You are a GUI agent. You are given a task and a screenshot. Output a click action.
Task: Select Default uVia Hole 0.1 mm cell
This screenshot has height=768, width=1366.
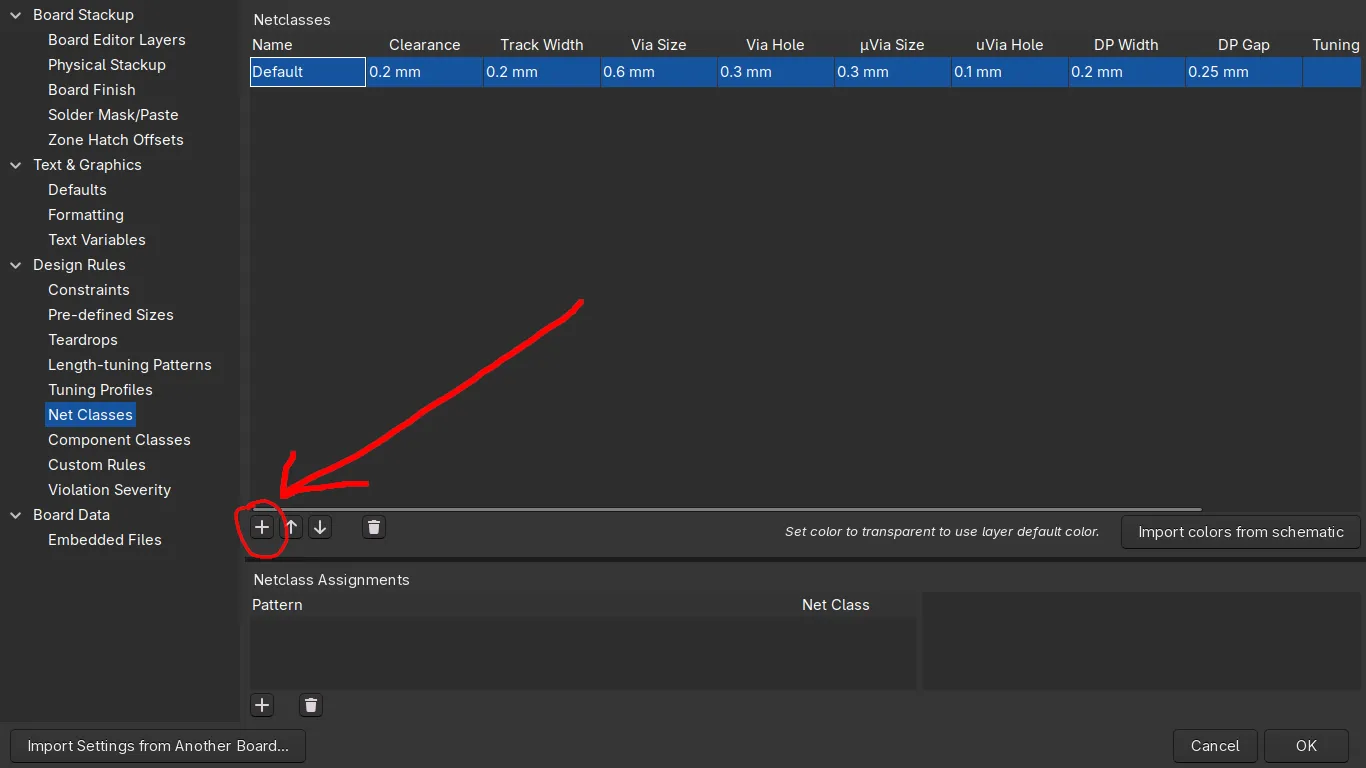1010,72
